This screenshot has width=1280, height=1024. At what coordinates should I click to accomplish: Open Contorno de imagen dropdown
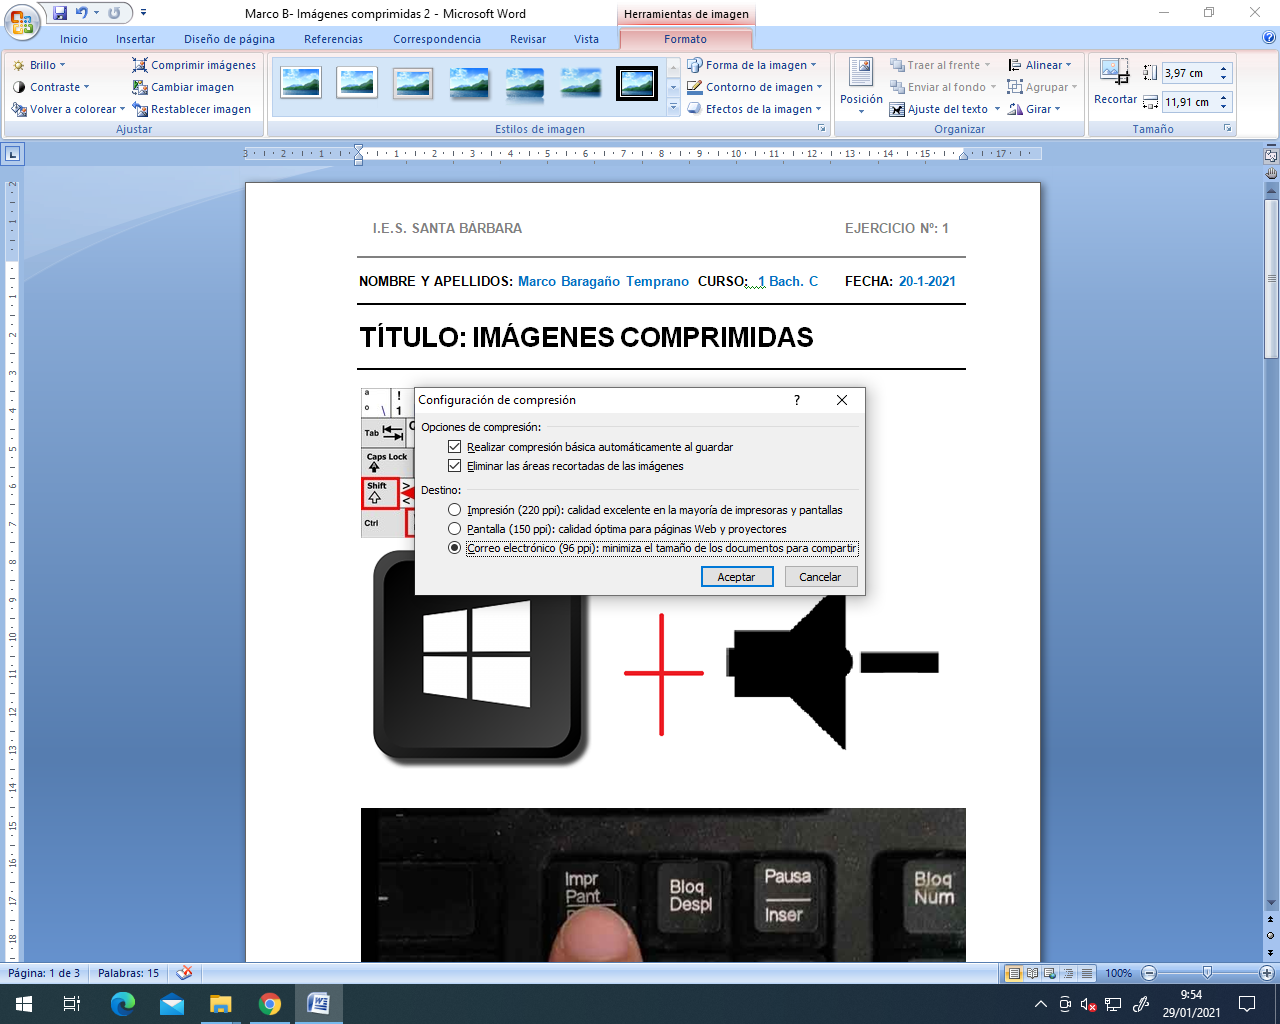[755, 87]
